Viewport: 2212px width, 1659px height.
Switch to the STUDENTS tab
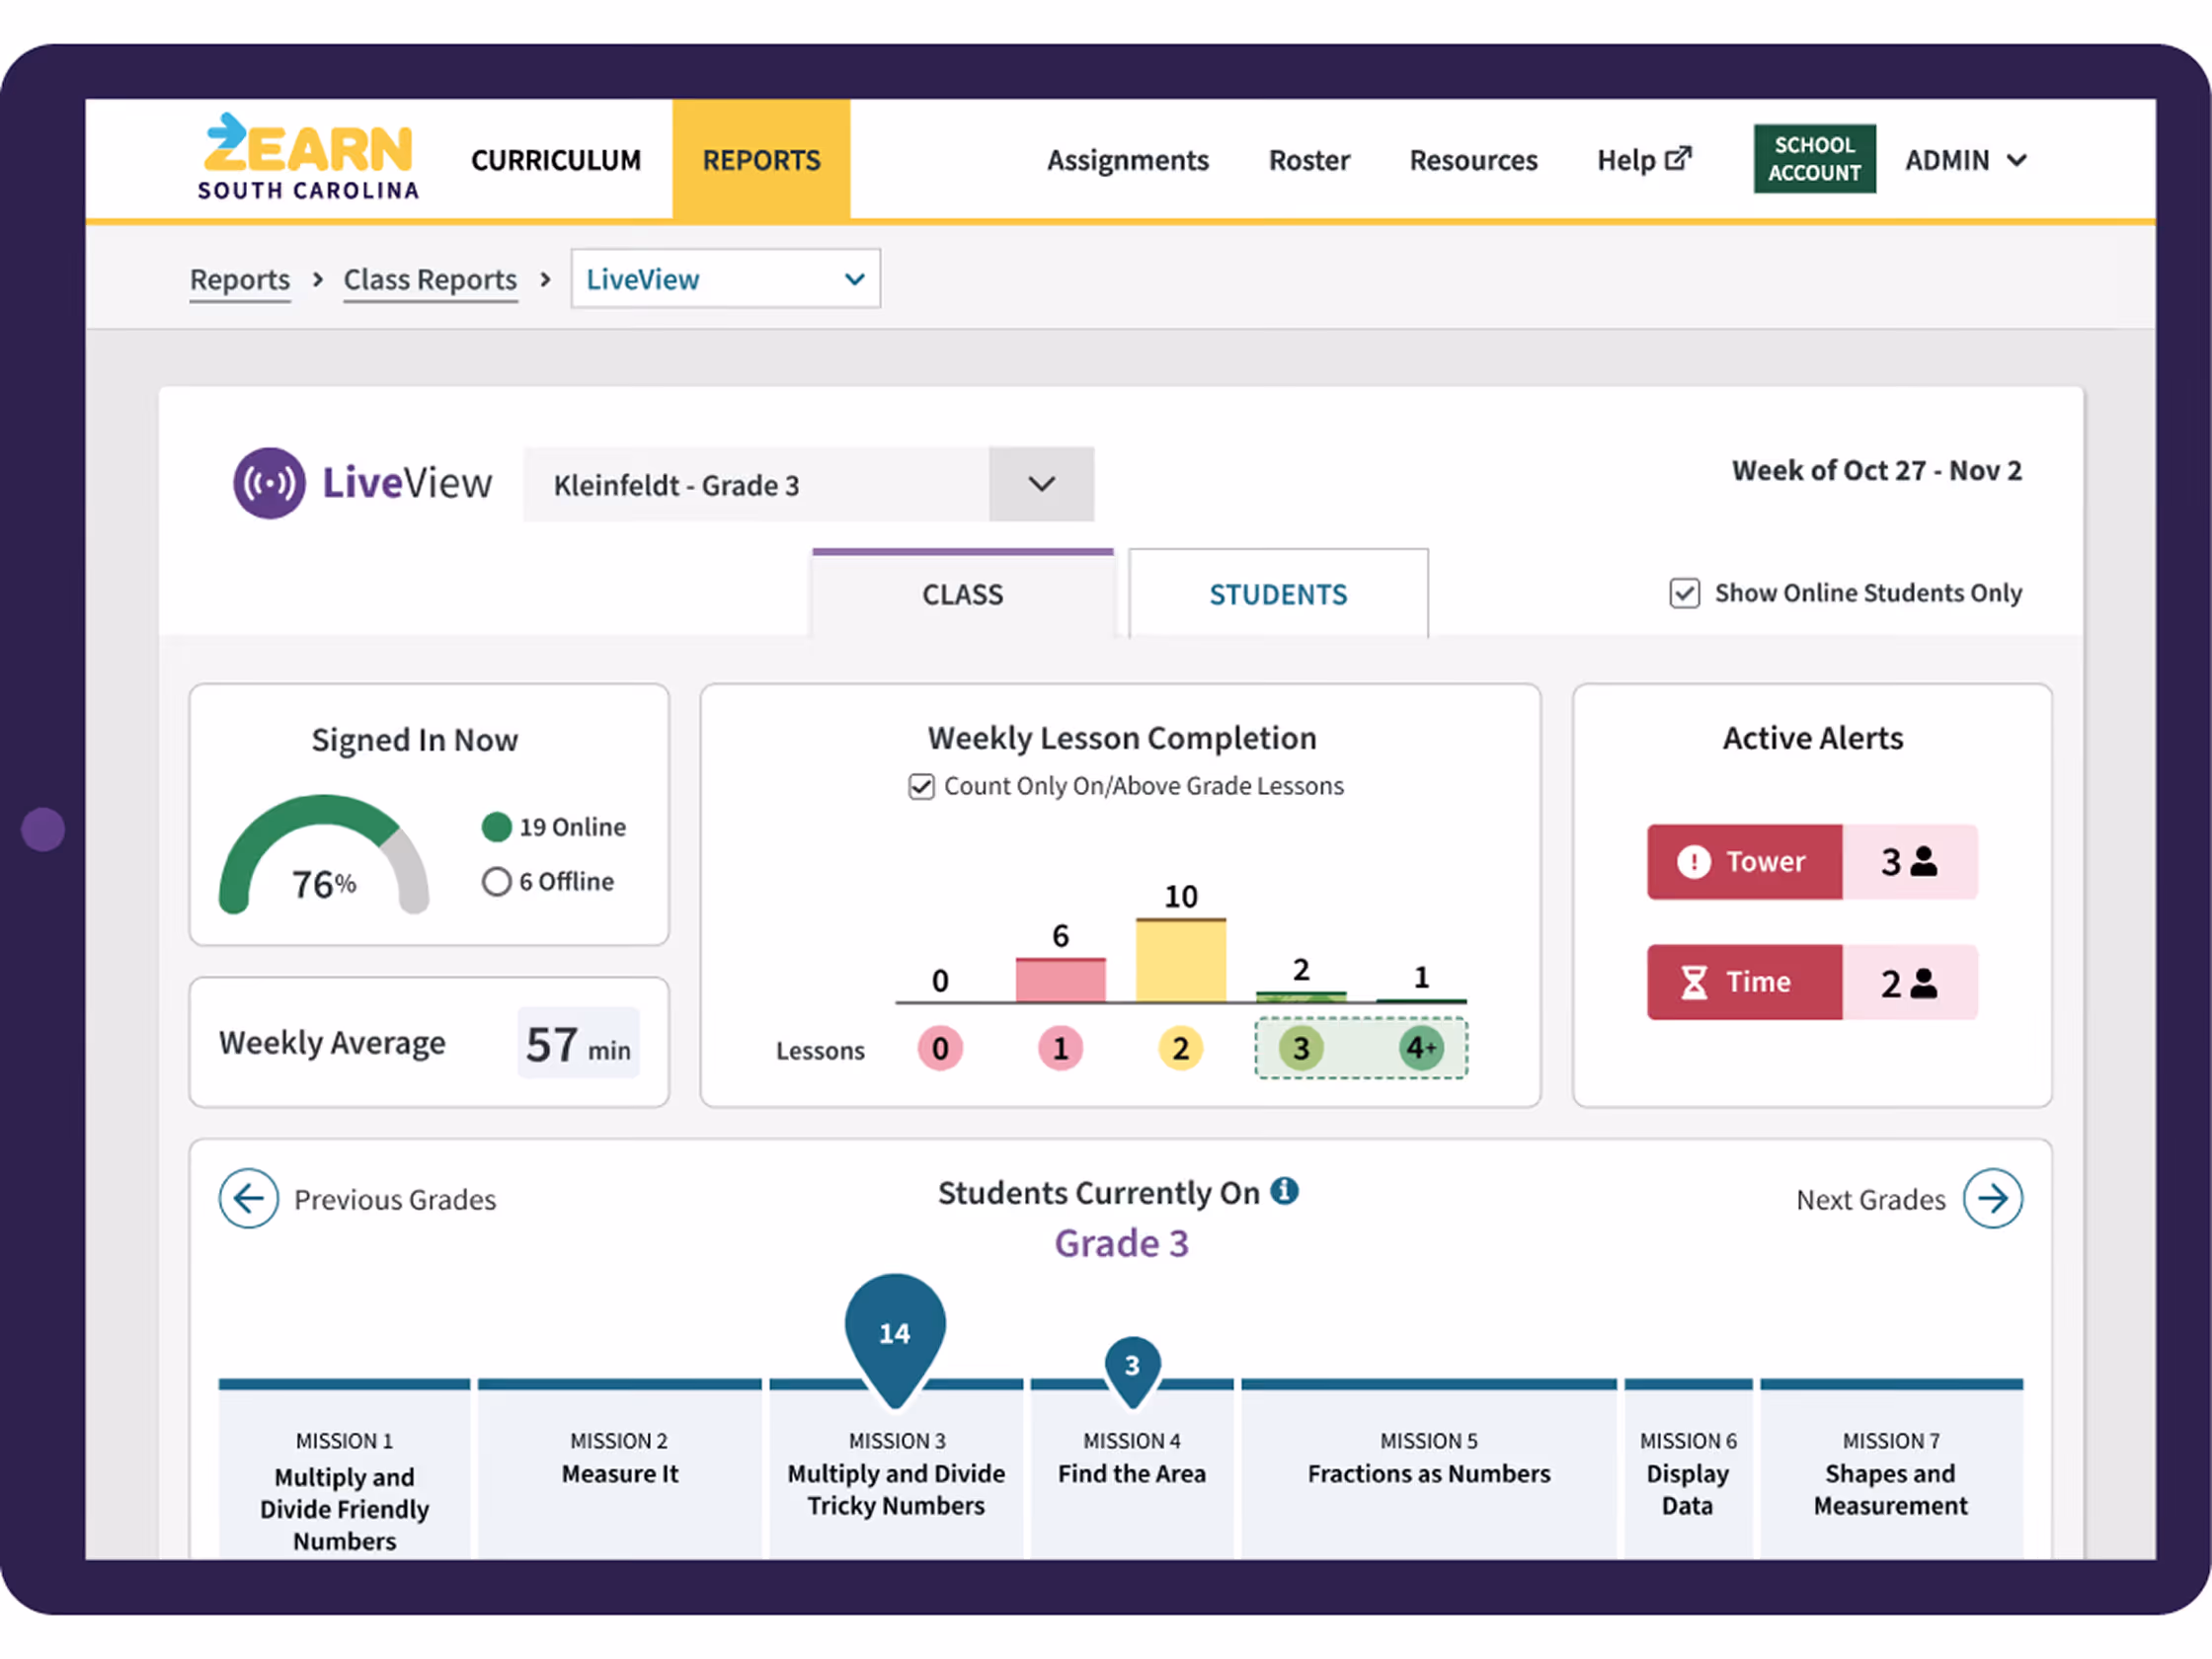(1278, 594)
